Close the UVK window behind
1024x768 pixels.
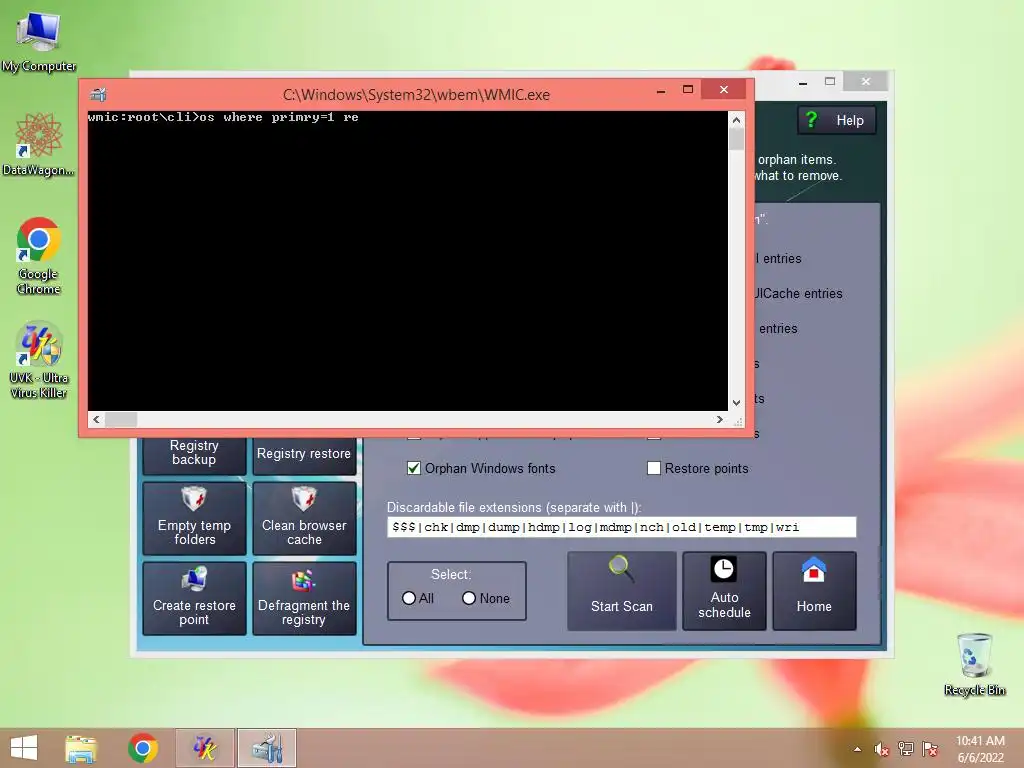(x=865, y=82)
